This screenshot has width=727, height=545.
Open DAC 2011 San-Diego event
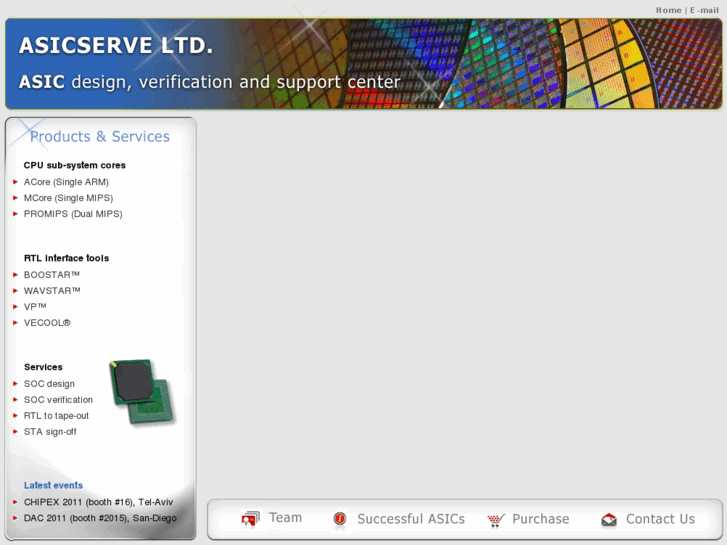point(100,518)
